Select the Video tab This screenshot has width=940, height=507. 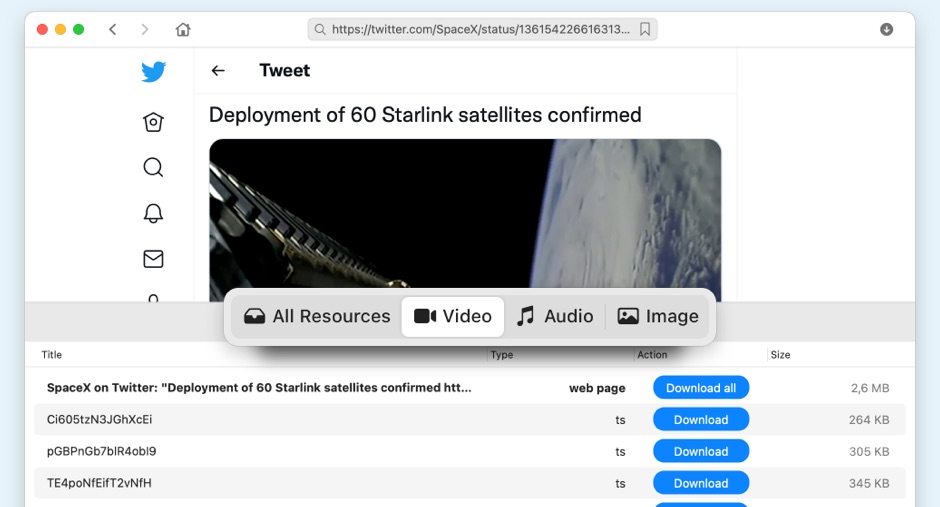click(453, 316)
